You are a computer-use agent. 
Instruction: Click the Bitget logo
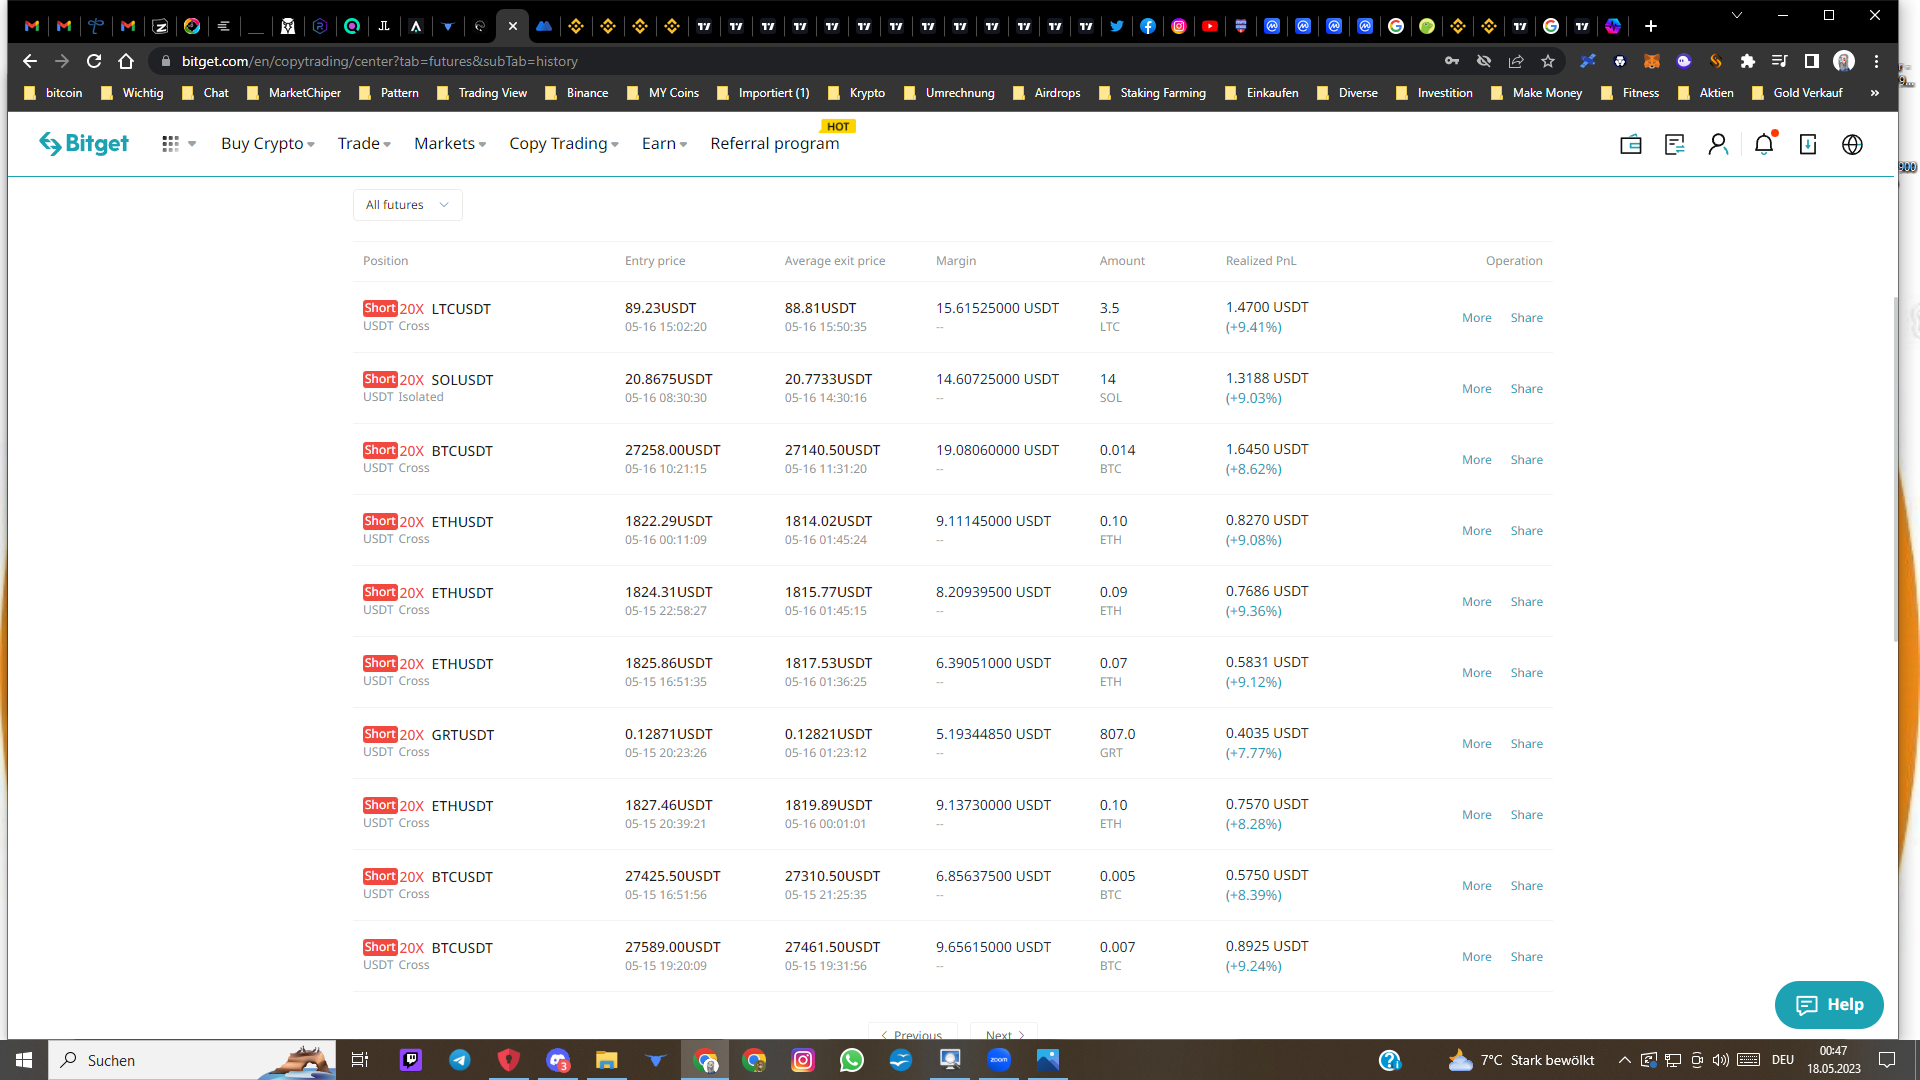(x=84, y=144)
